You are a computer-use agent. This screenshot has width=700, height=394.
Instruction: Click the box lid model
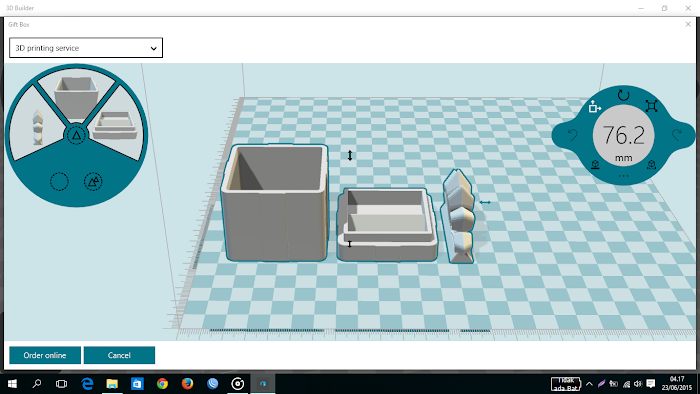(x=387, y=225)
